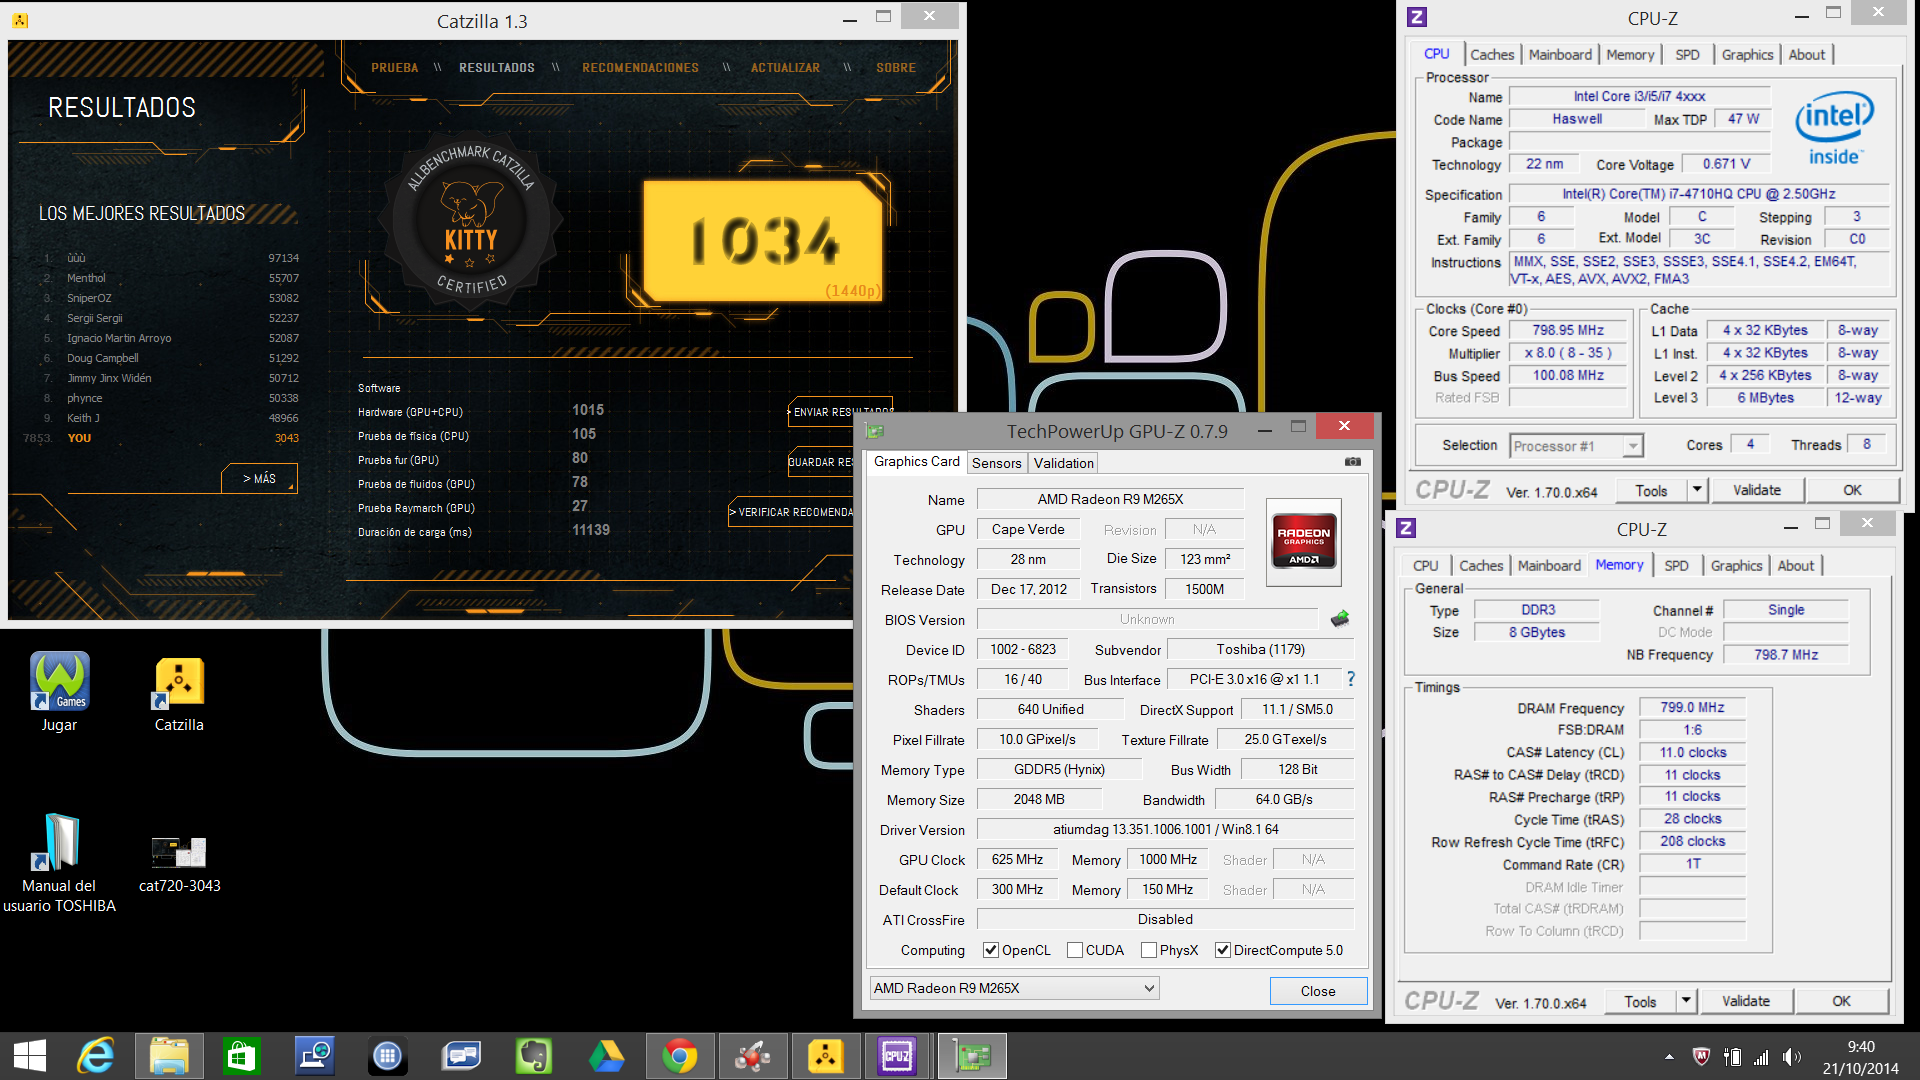The image size is (1920, 1080).
Task: Click the BIOS Version field in GPU-Z
Action: (1147, 619)
